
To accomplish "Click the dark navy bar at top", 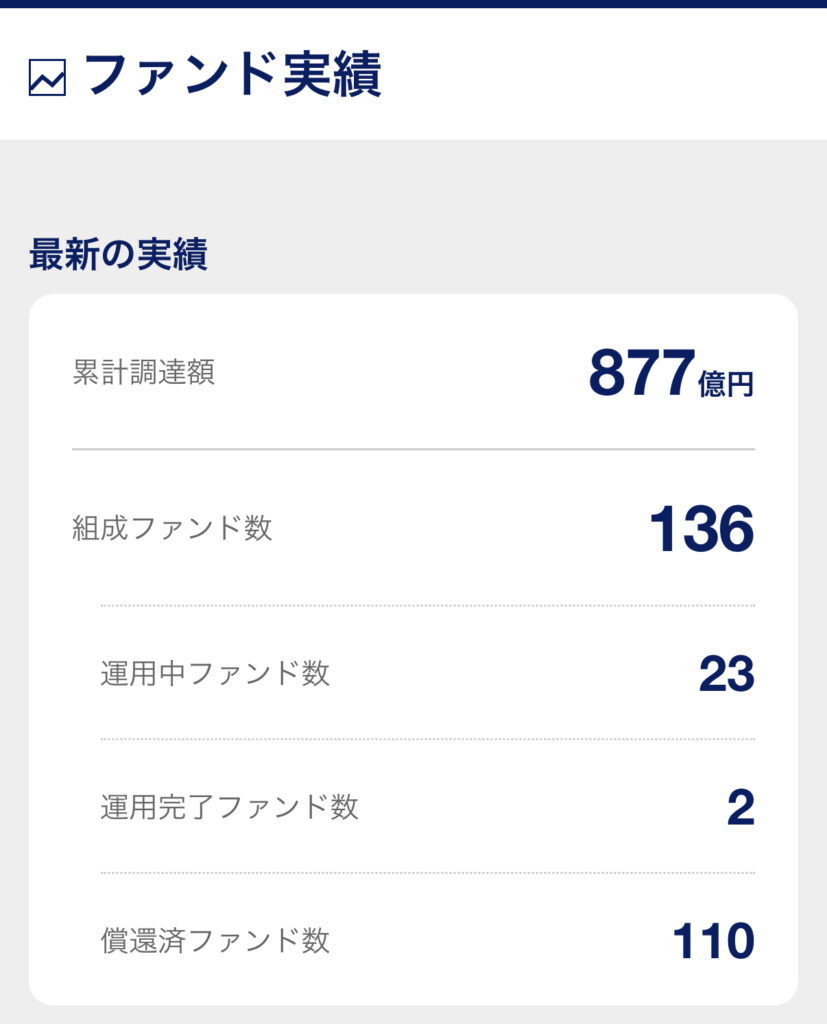I will [413, 4].
